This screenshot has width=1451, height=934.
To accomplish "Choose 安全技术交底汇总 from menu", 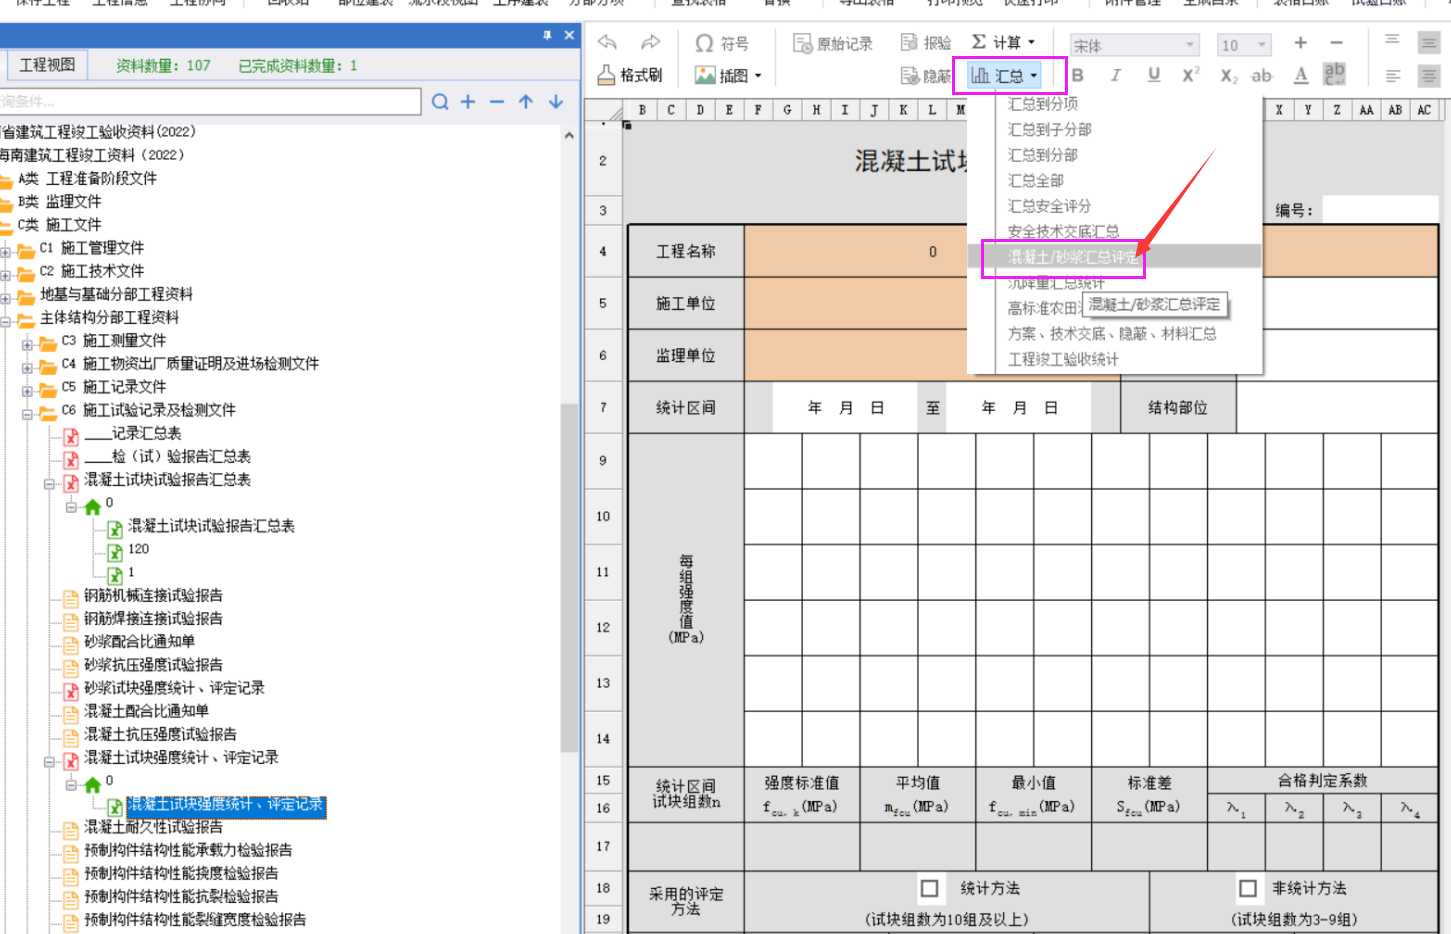I will pos(1063,232).
